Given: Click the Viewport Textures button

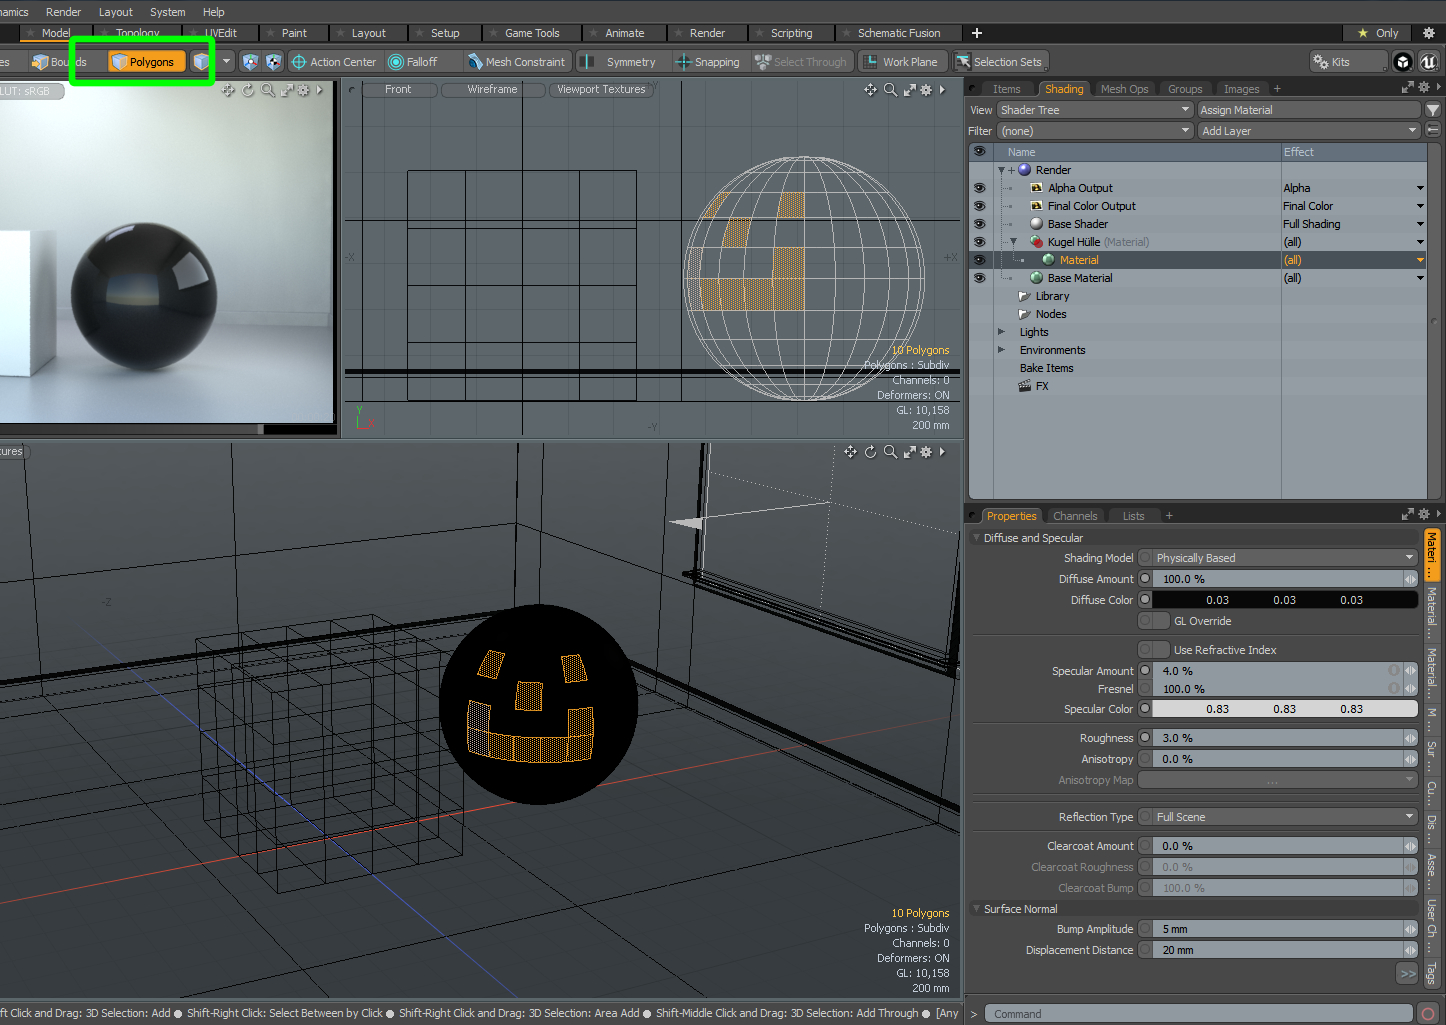Looking at the screenshot, I should tap(601, 89).
